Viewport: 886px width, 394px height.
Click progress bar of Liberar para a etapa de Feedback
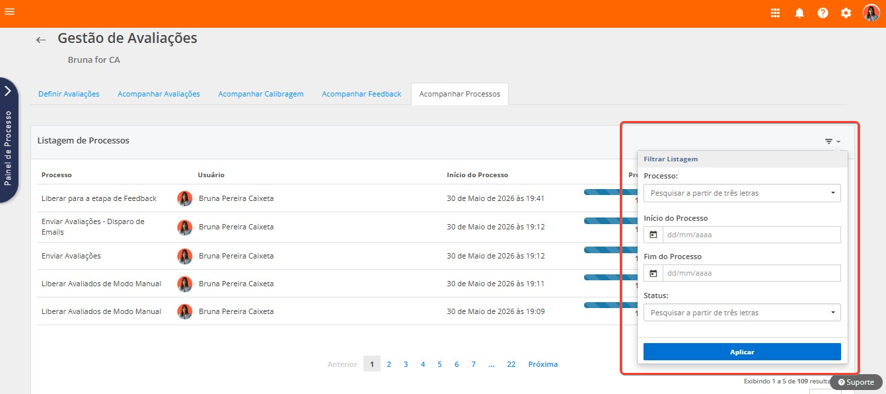[x=610, y=193]
